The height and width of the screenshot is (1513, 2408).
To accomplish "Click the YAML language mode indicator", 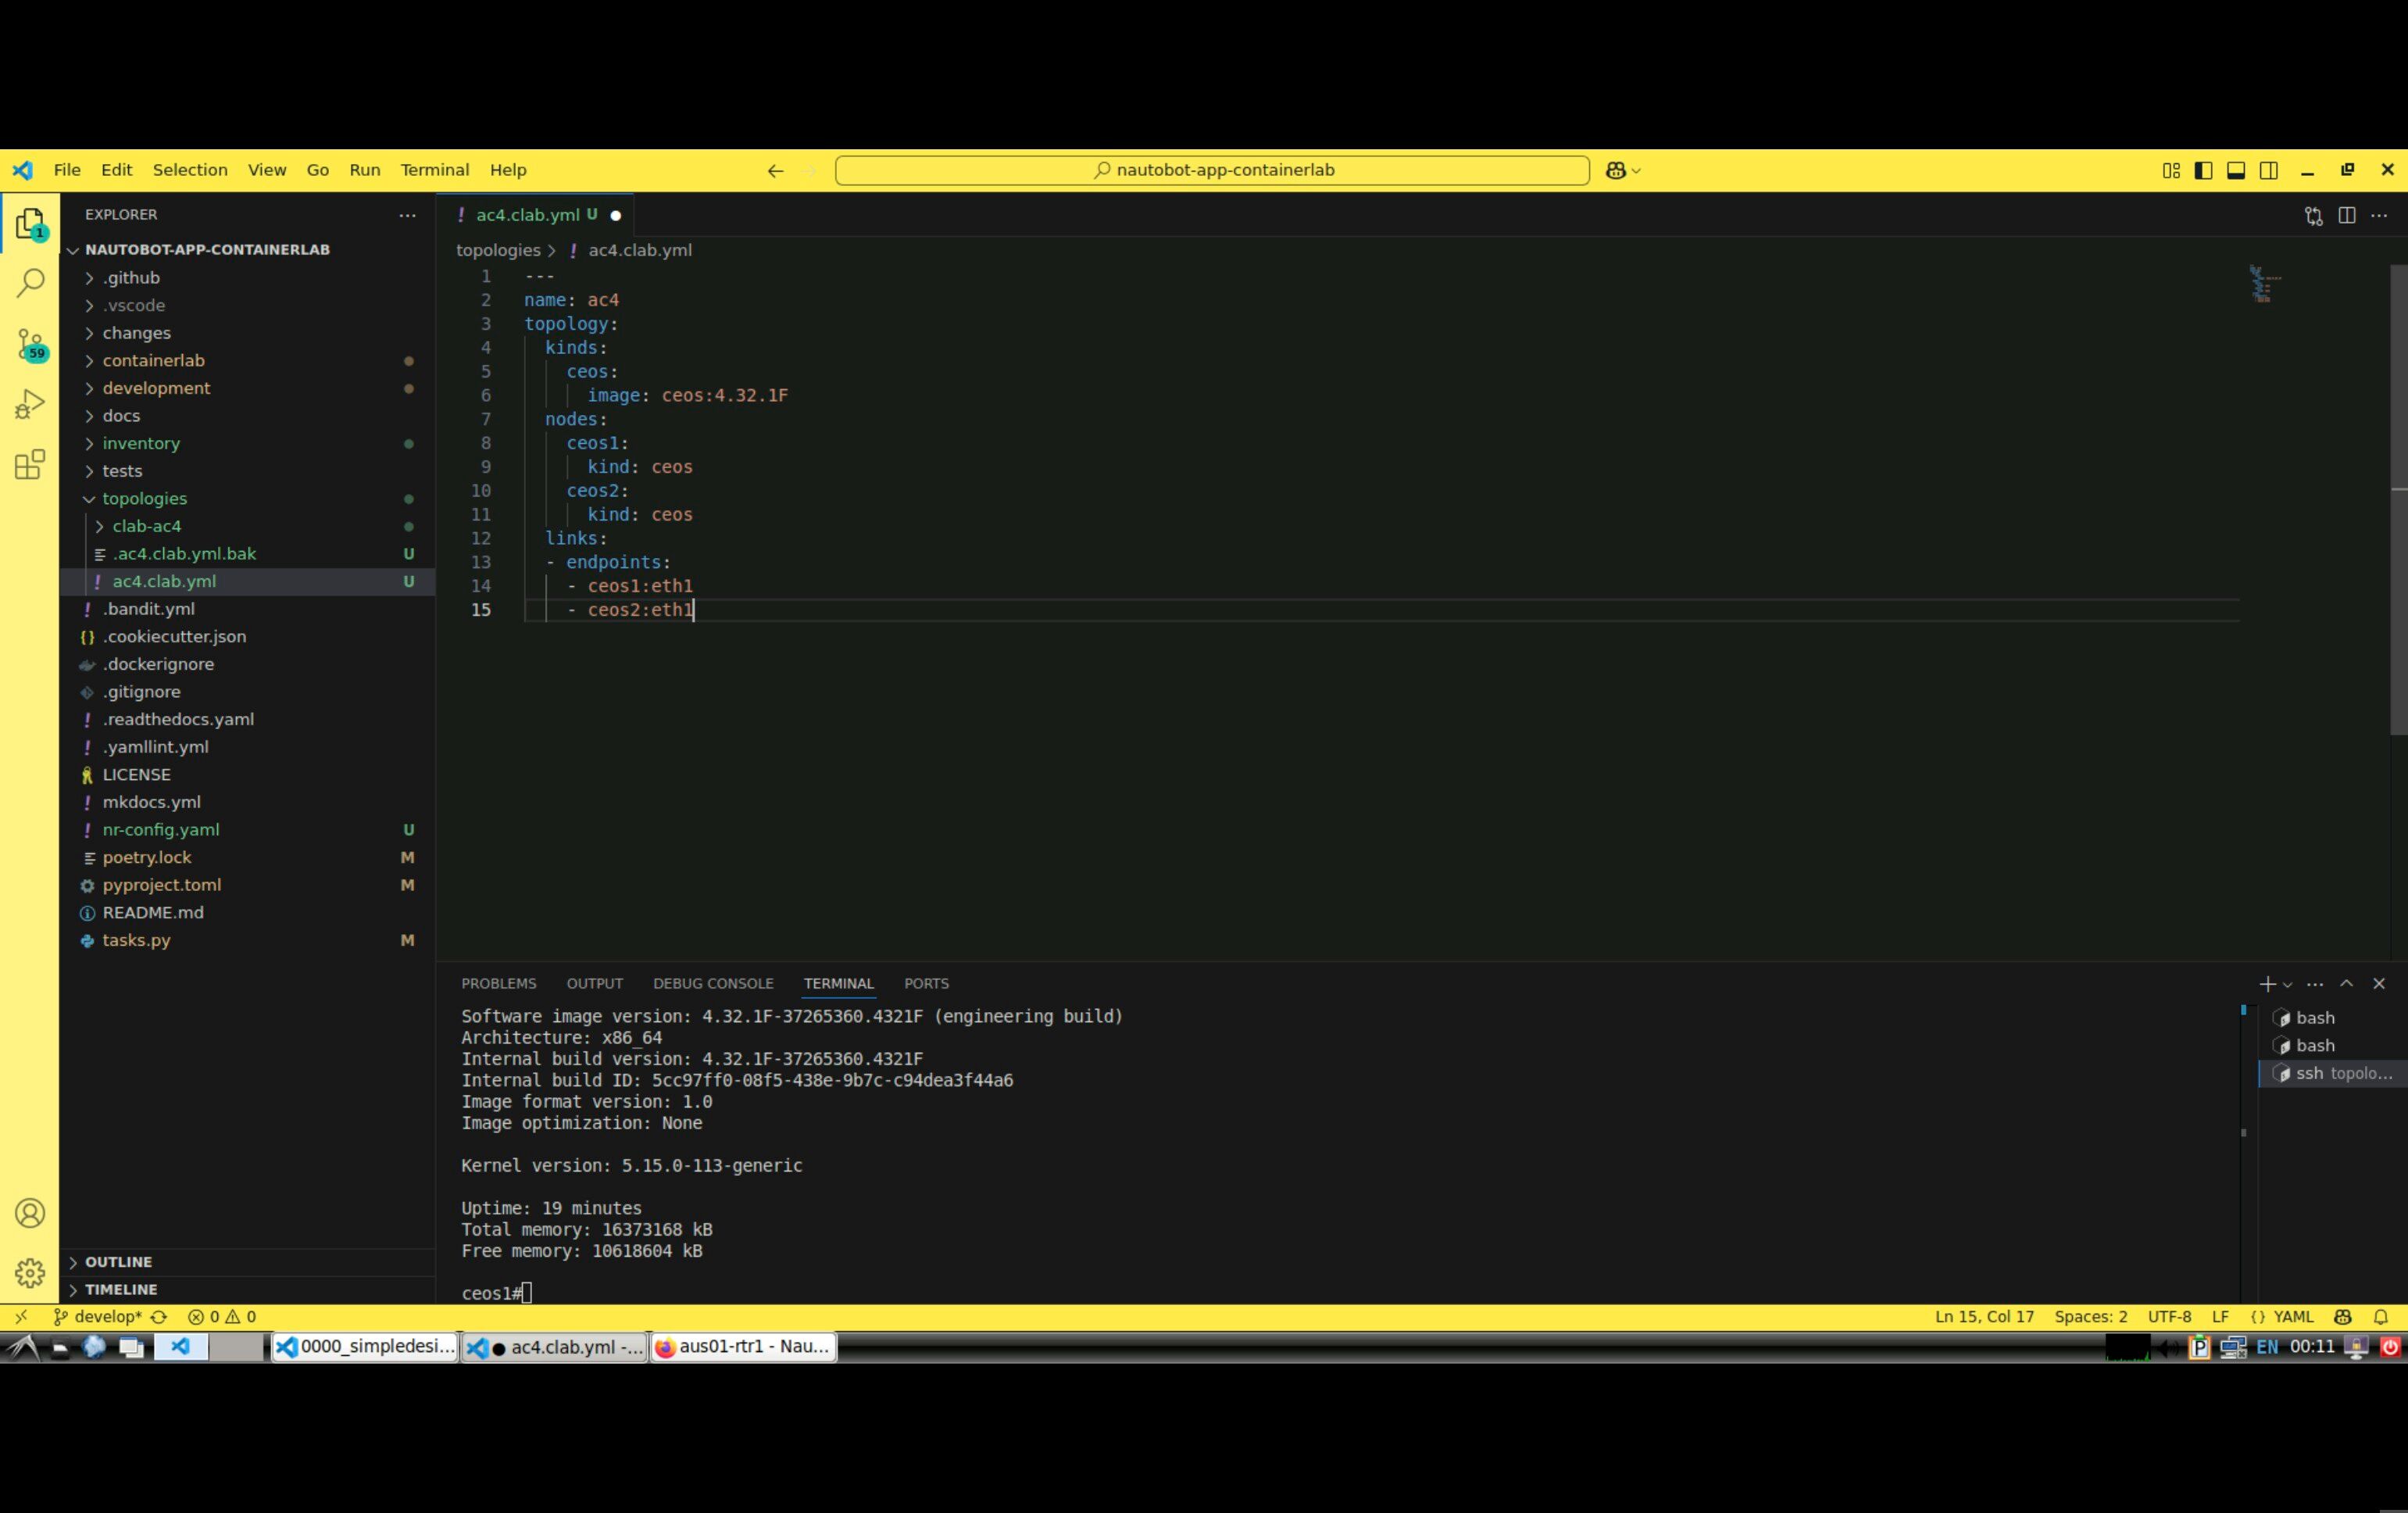I will [x=2293, y=1317].
